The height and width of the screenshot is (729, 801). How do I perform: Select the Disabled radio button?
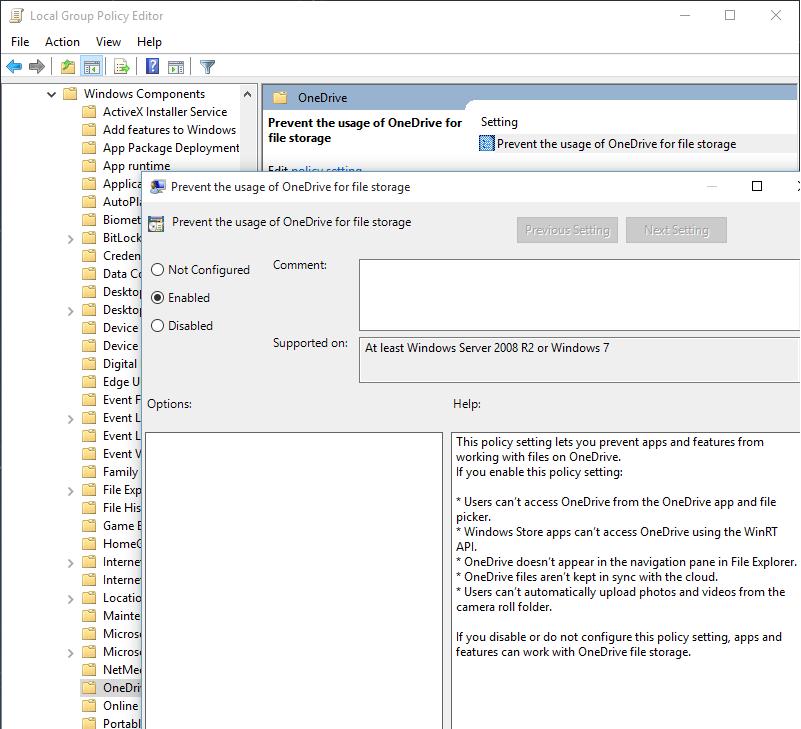(x=157, y=325)
